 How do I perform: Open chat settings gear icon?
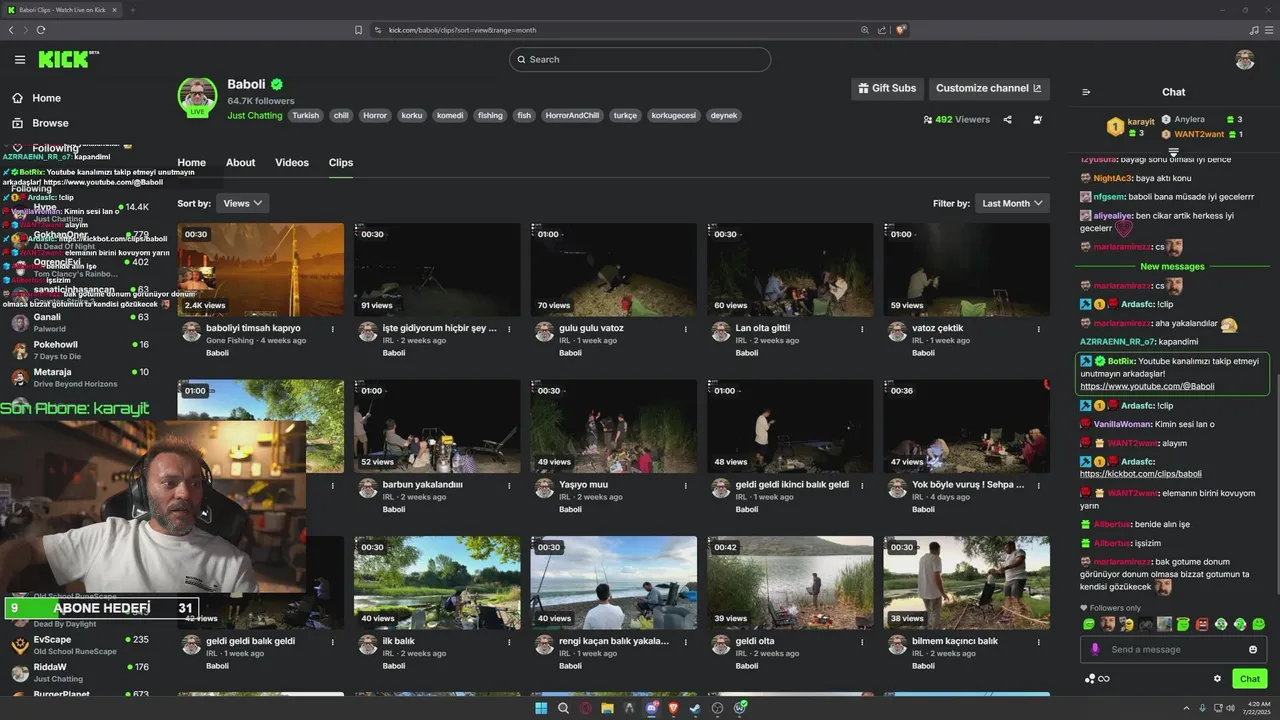click(1217, 679)
